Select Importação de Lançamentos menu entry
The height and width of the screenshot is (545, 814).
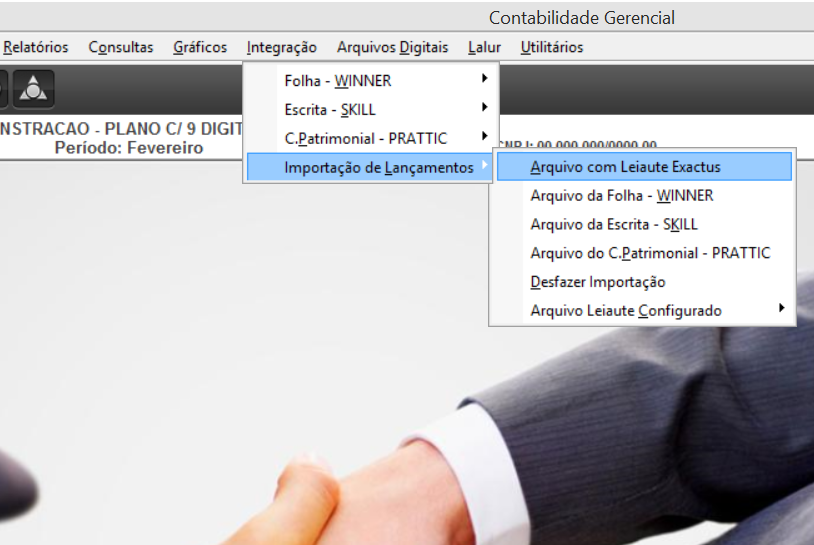coord(369,167)
